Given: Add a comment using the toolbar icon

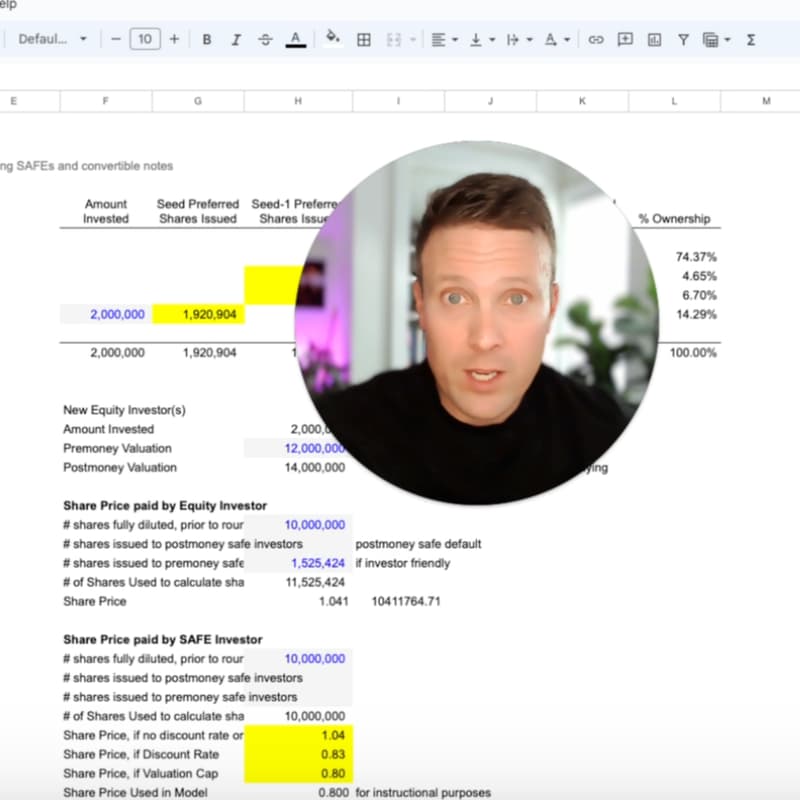Looking at the screenshot, I should coord(625,40).
